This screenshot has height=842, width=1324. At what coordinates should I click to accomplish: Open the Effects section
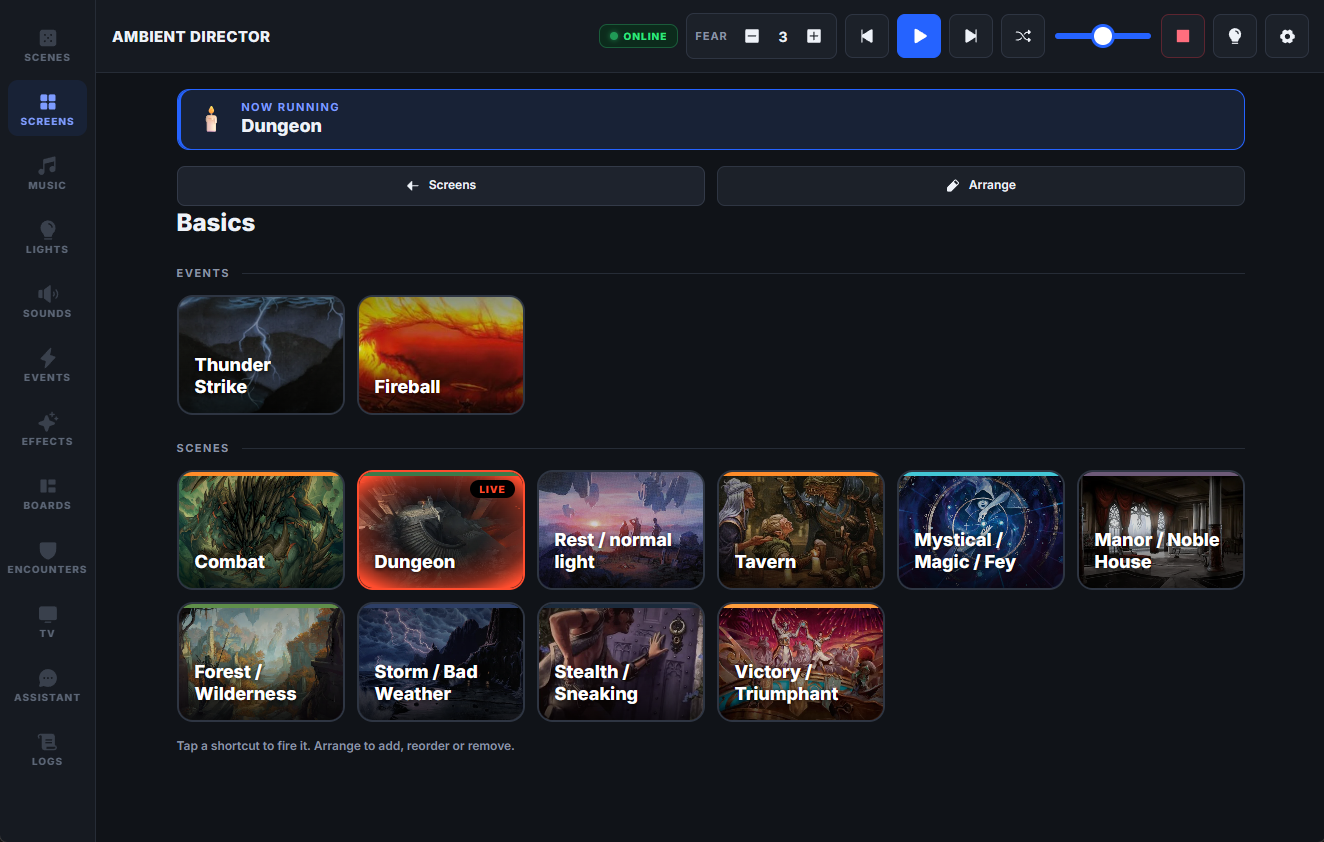tap(47, 428)
